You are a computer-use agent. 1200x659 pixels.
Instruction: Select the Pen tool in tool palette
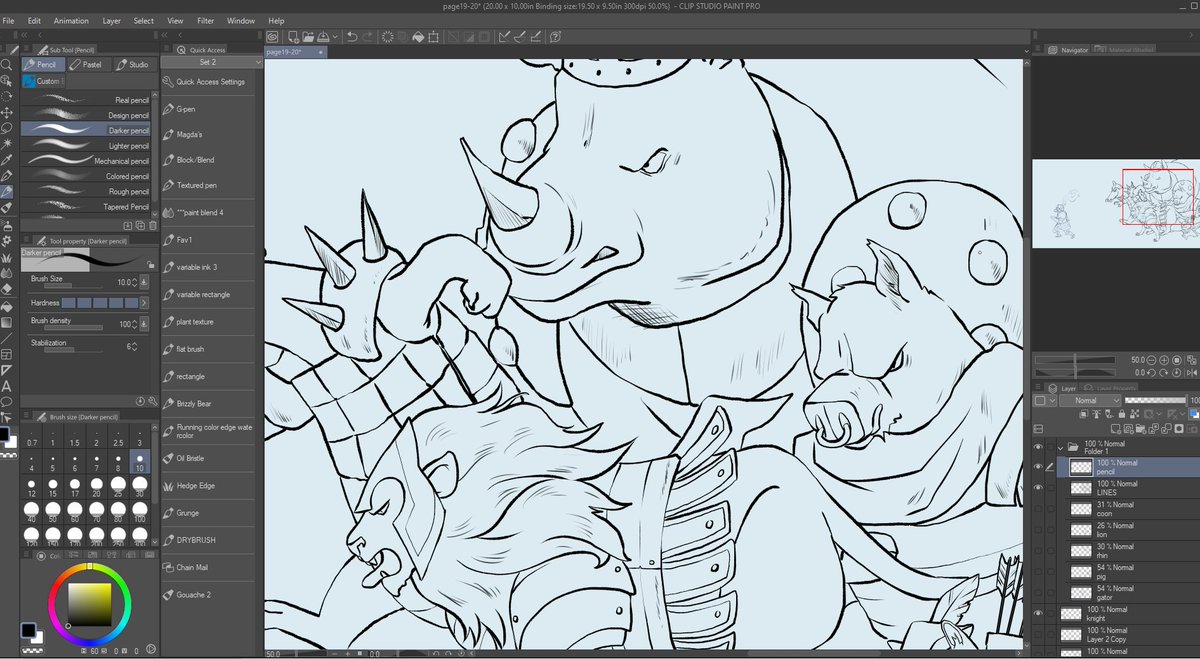click(6, 176)
